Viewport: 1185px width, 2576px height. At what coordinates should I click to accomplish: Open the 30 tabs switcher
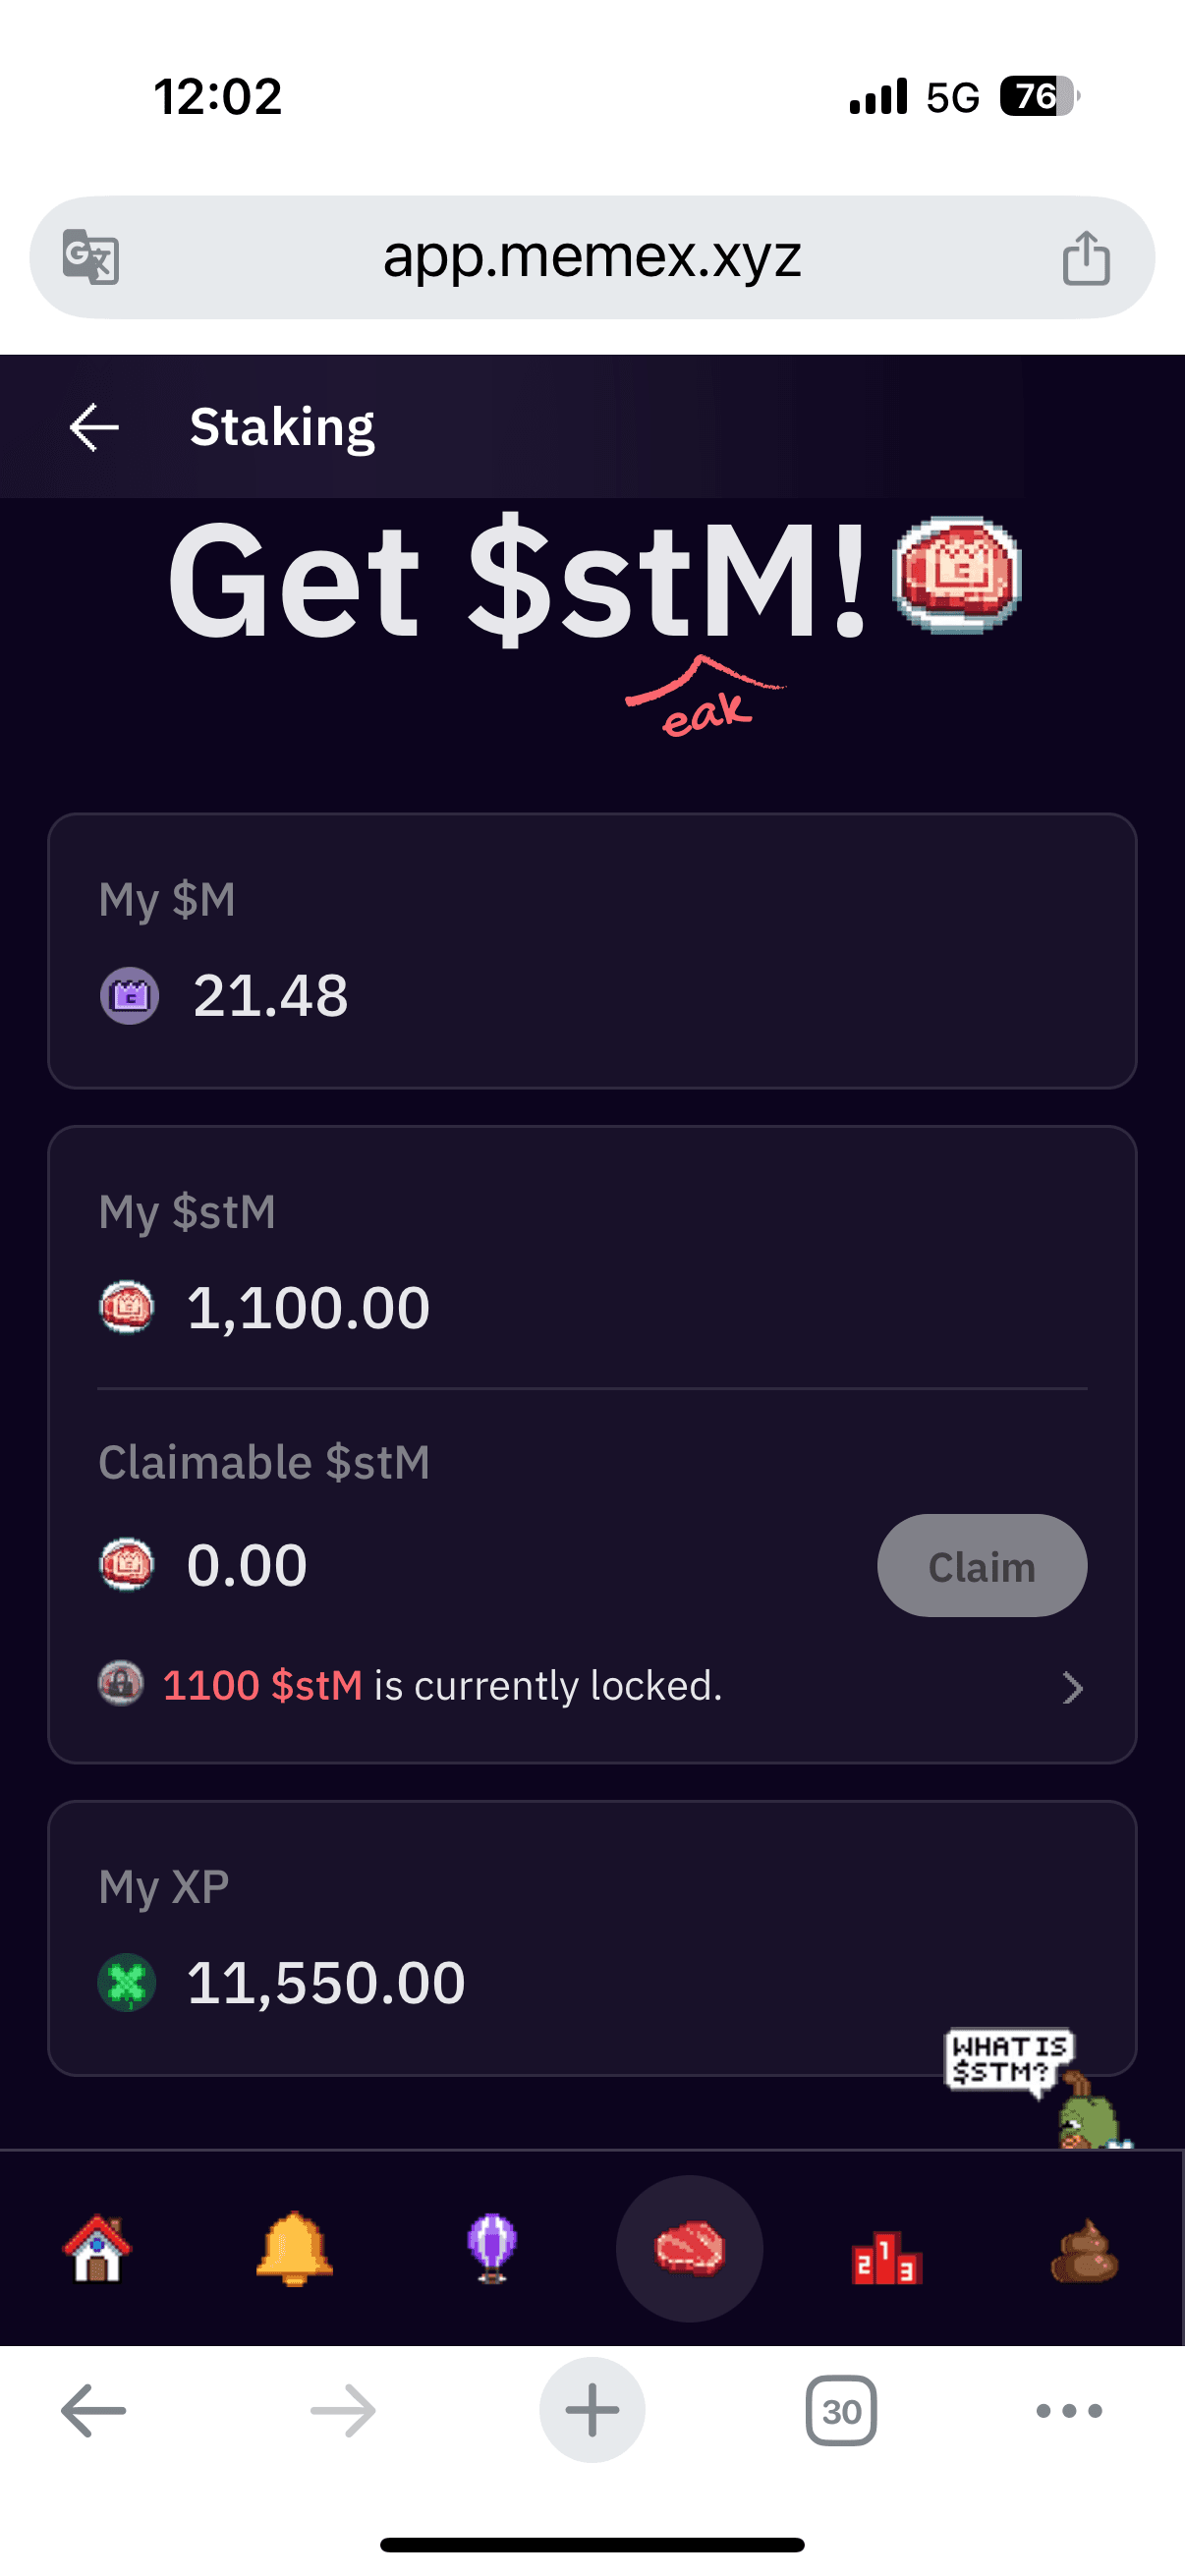(x=841, y=2411)
